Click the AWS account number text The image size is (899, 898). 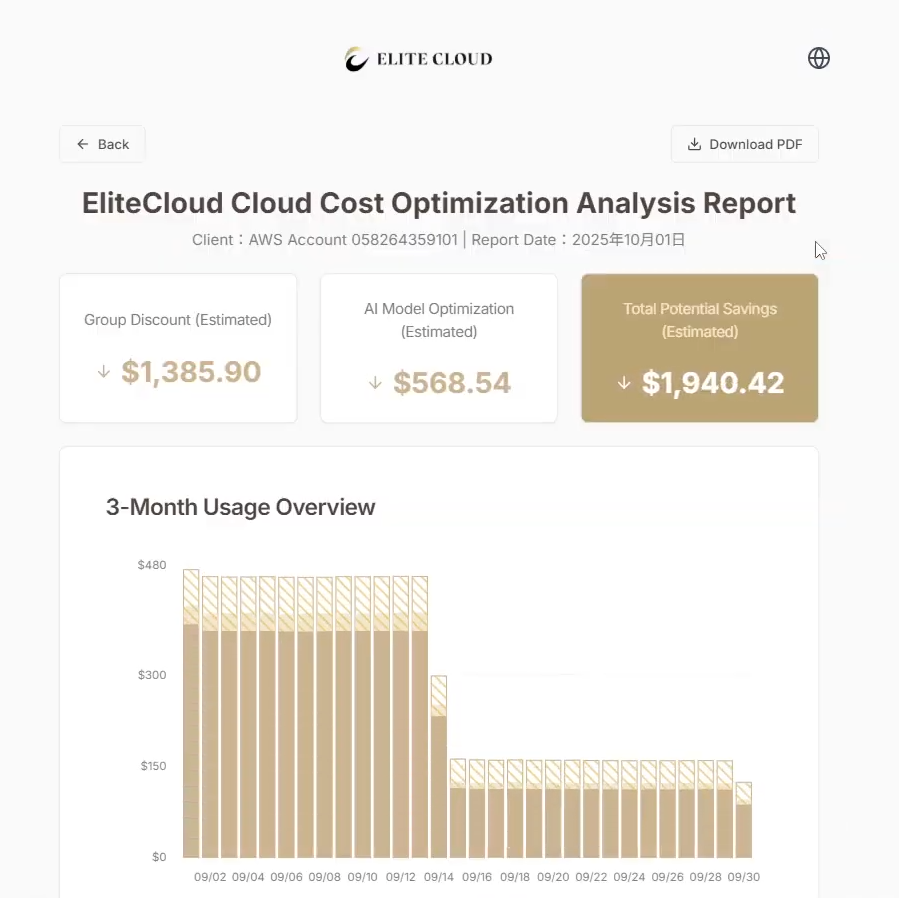[404, 240]
